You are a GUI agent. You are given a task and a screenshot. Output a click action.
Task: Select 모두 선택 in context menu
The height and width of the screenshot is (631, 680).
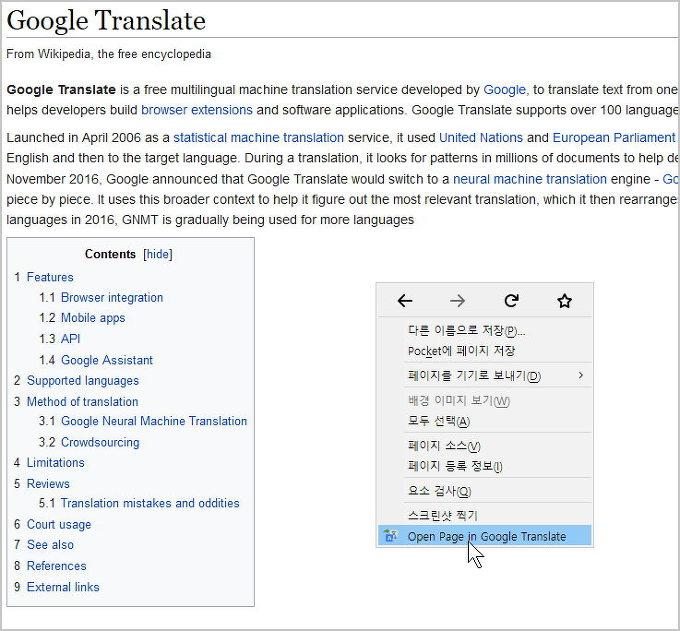coord(484,421)
